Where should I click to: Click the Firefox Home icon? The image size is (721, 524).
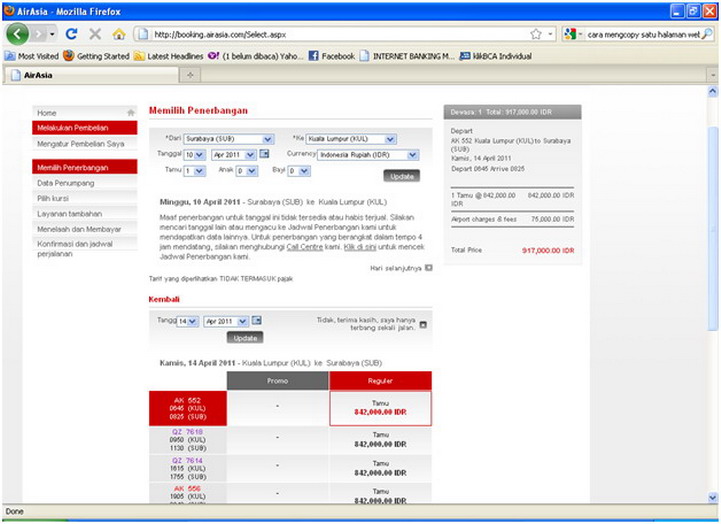click(x=118, y=34)
